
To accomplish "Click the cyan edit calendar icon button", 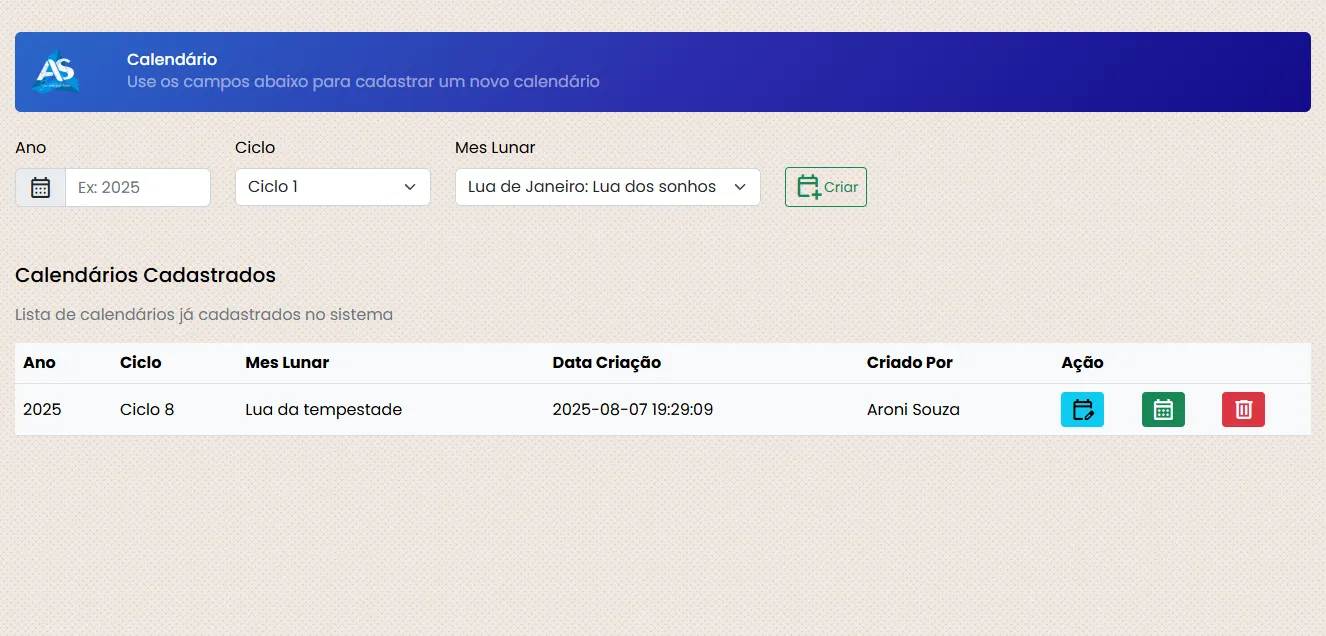I will 1082,409.
